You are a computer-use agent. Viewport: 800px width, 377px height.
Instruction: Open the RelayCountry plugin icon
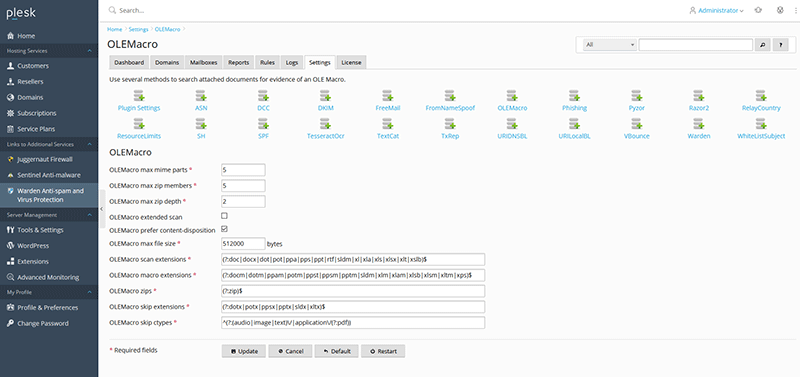pos(761,95)
